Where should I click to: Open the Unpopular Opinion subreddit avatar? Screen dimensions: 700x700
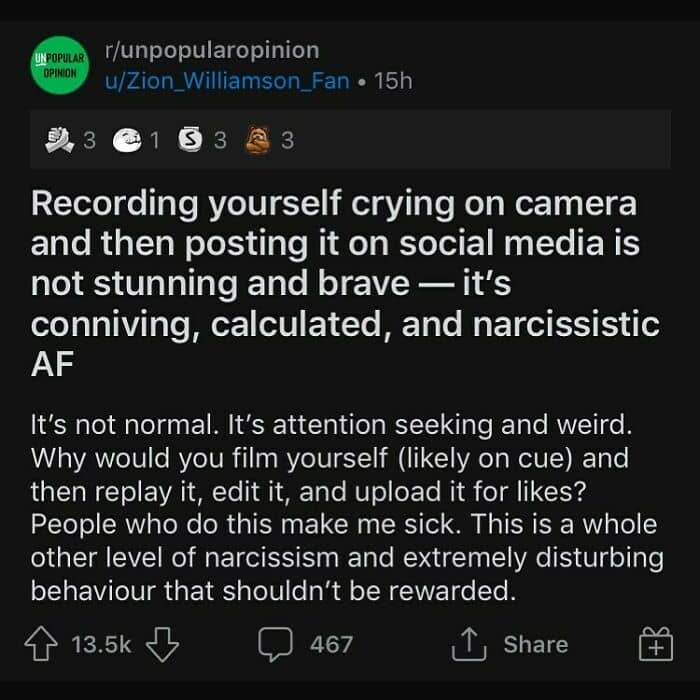coord(59,66)
